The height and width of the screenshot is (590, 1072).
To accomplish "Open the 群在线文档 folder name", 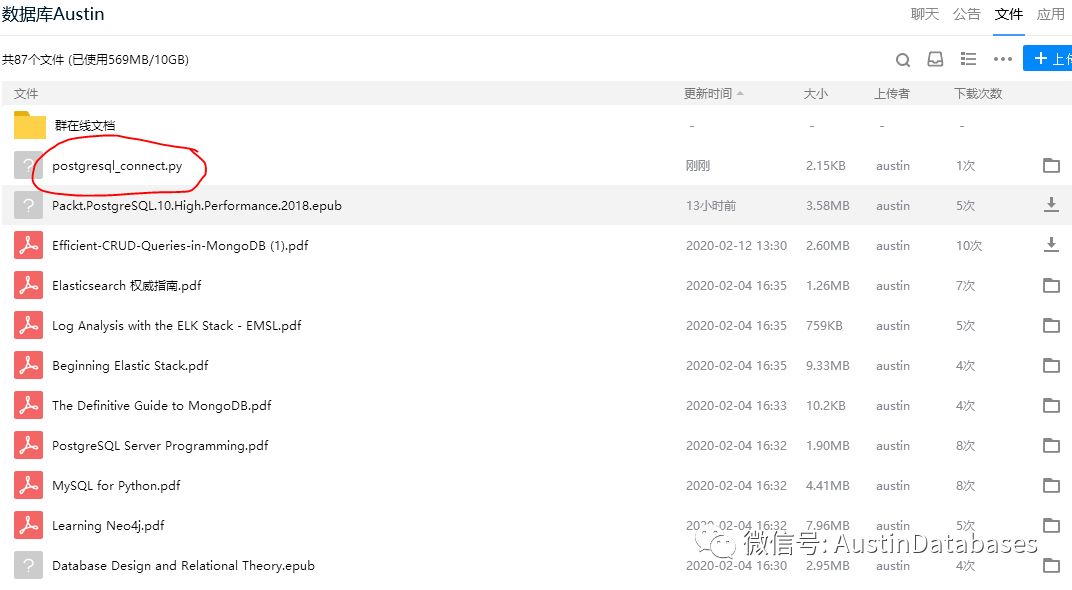I will [x=85, y=126].
